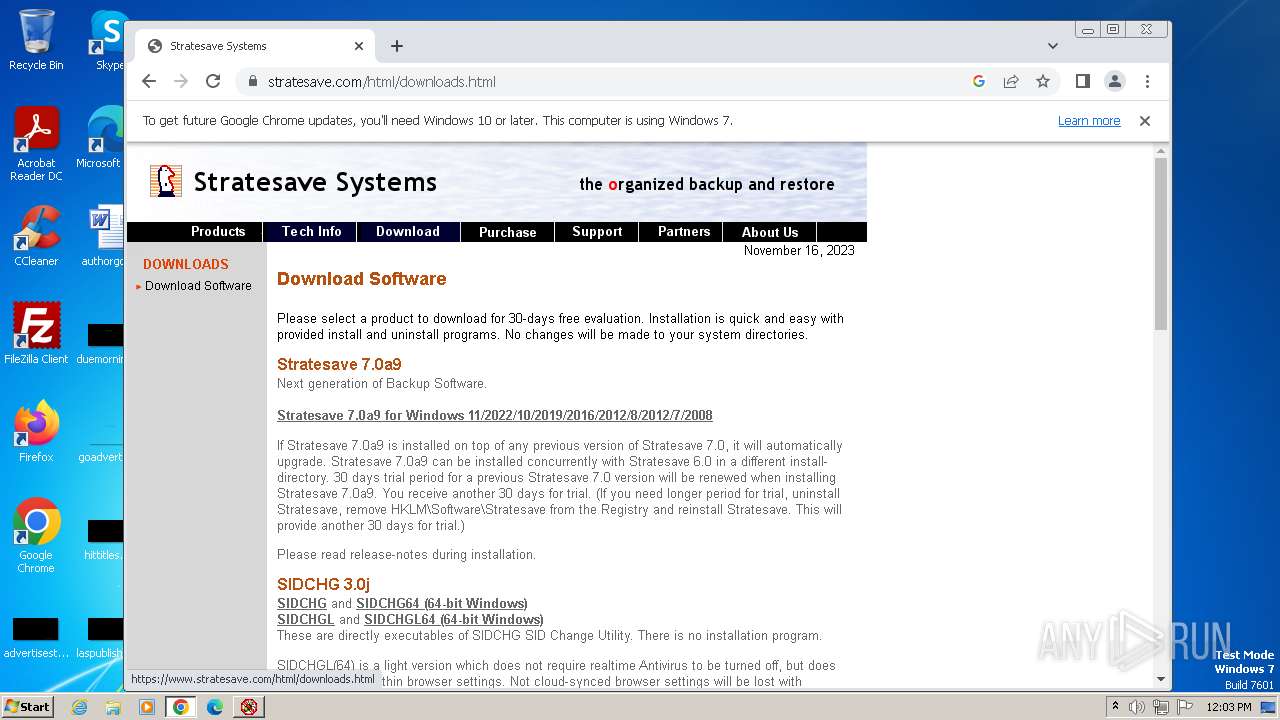Open the red shield taskbar icon
The width and height of the screenshot is (1280, 720).
tap(249, 707)
